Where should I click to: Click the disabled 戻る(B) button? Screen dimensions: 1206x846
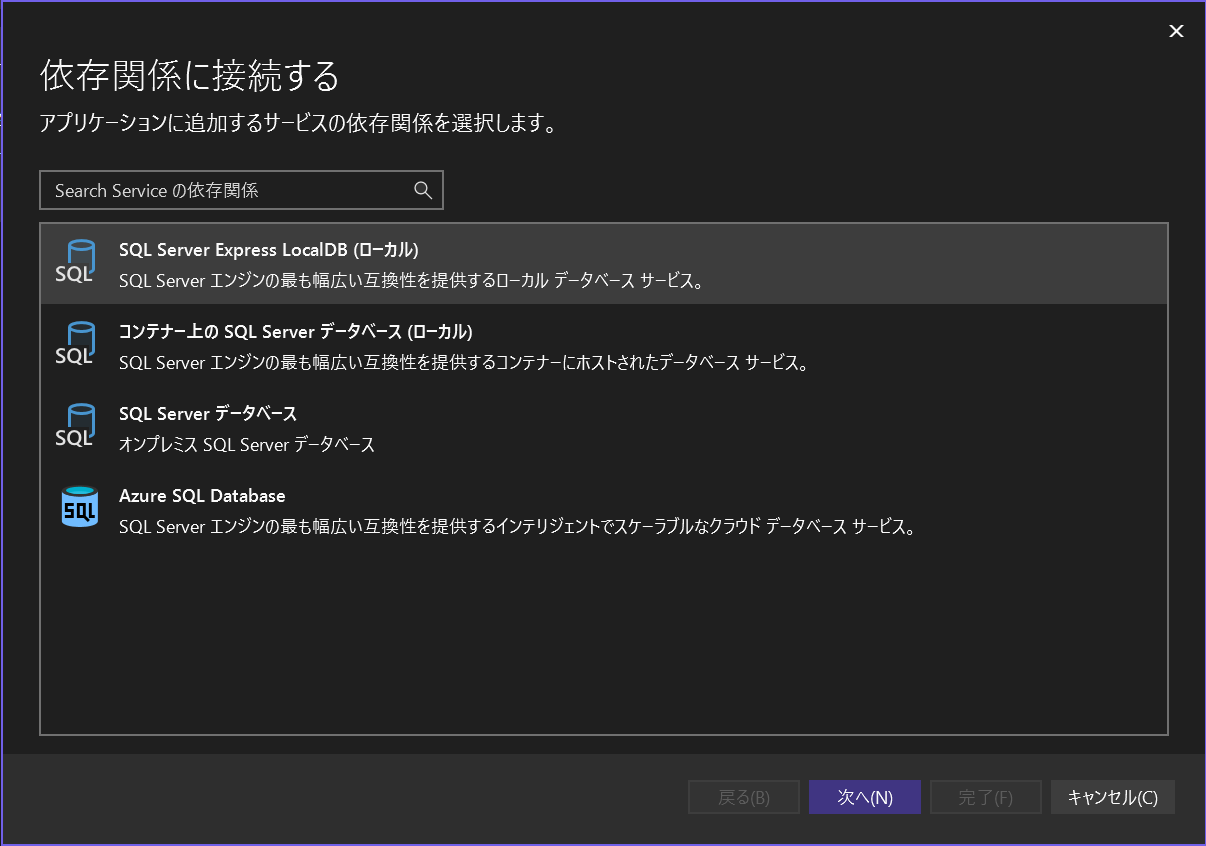[x=743, y=797]
